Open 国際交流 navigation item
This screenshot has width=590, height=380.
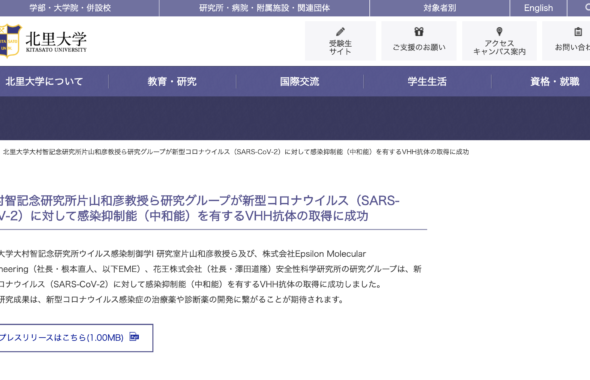pos(300,81)
